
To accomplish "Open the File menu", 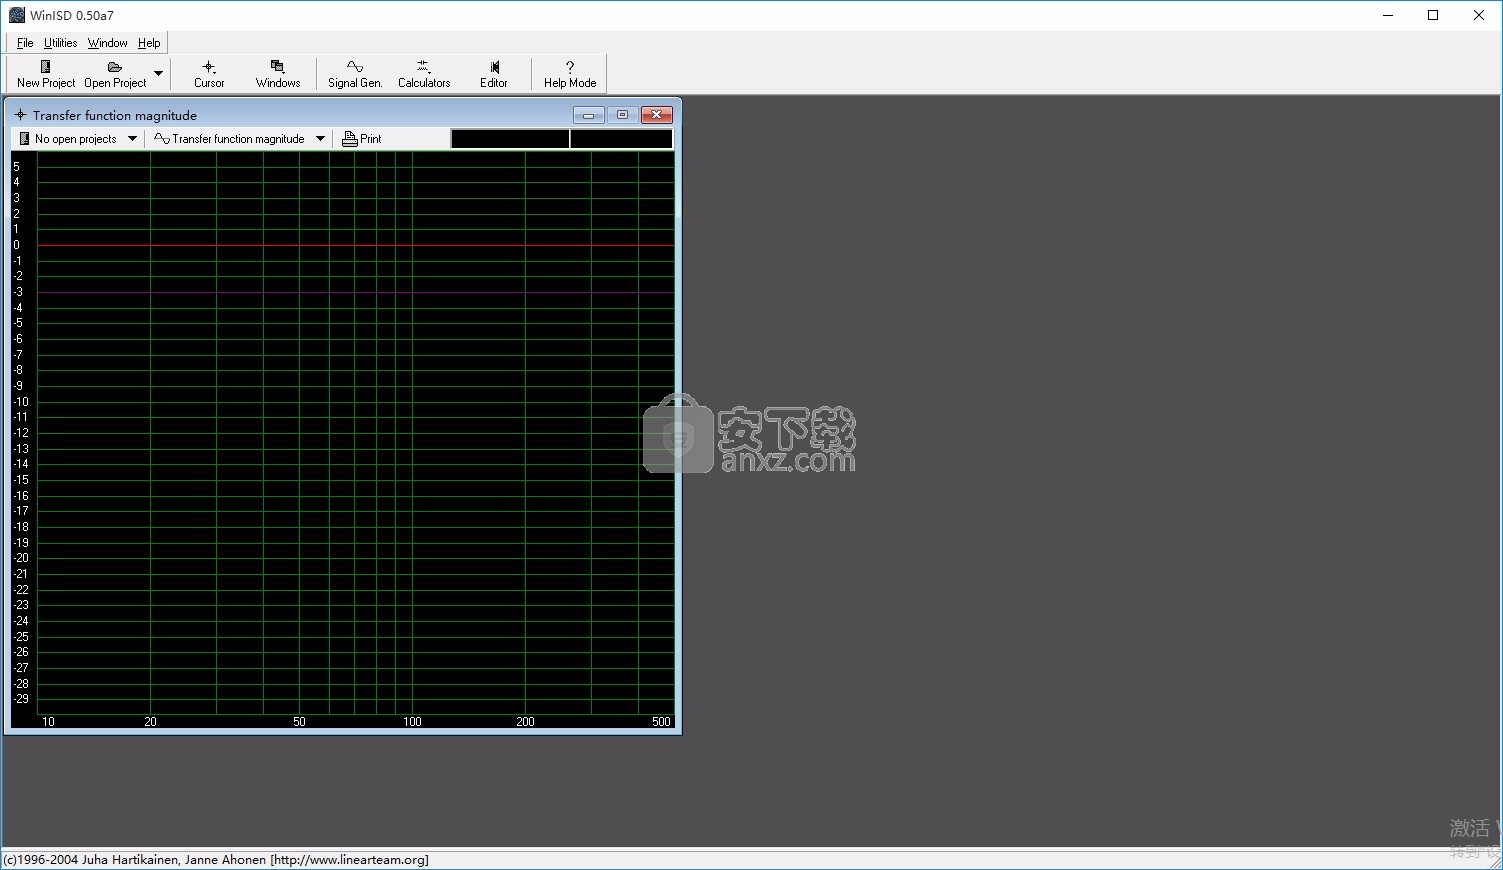I will tap(25, 43).
